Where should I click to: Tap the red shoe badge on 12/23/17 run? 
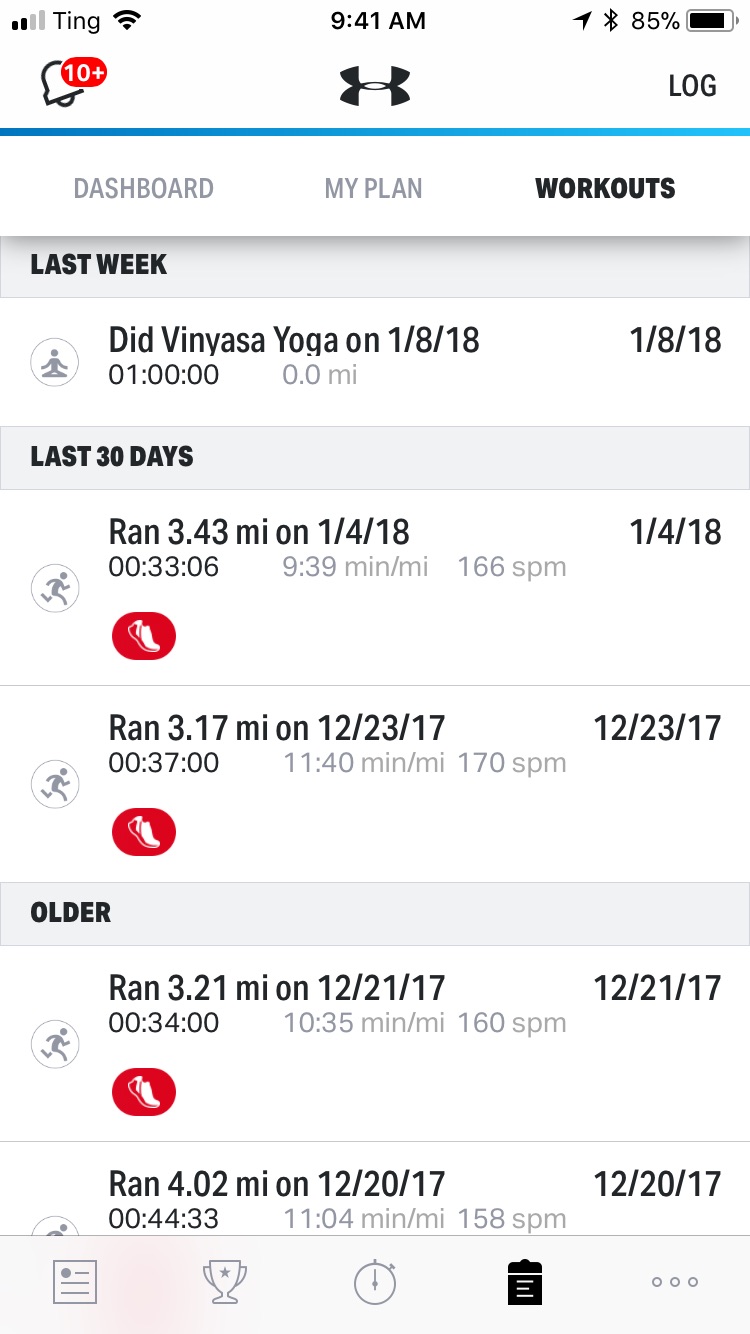(144, 833)
